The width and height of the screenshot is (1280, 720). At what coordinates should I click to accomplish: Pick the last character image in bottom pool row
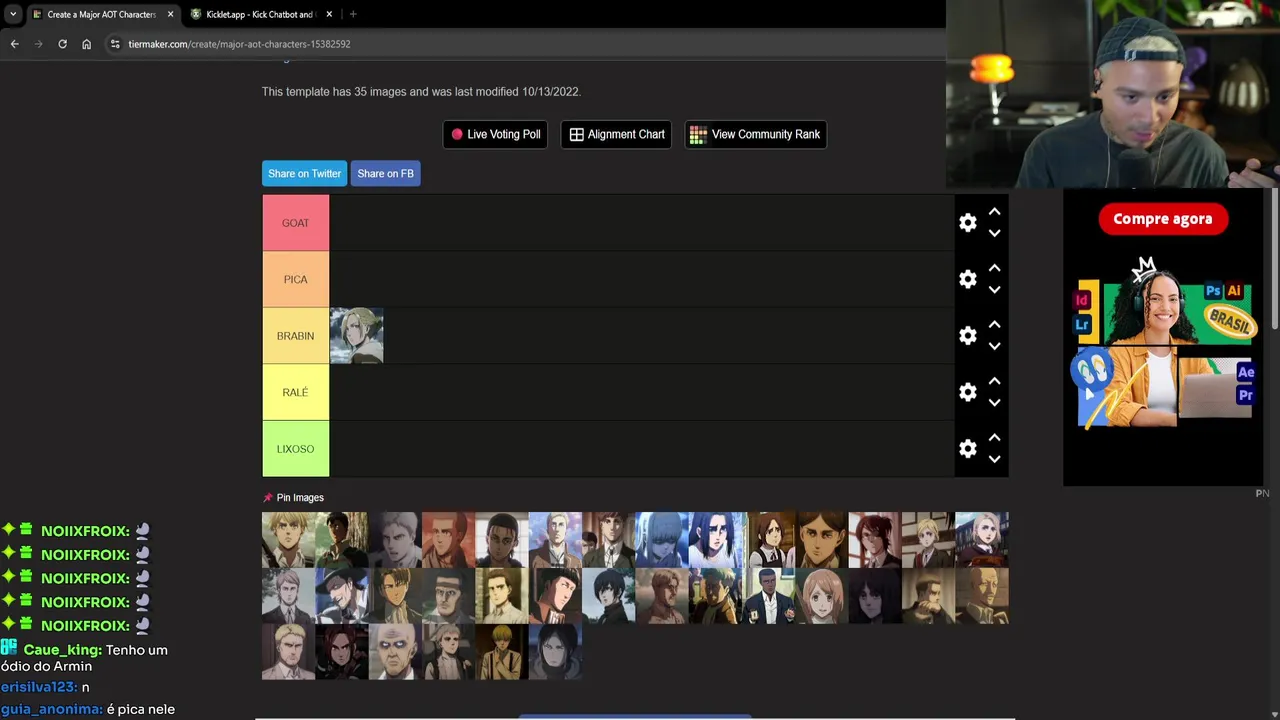click(555, 652)
